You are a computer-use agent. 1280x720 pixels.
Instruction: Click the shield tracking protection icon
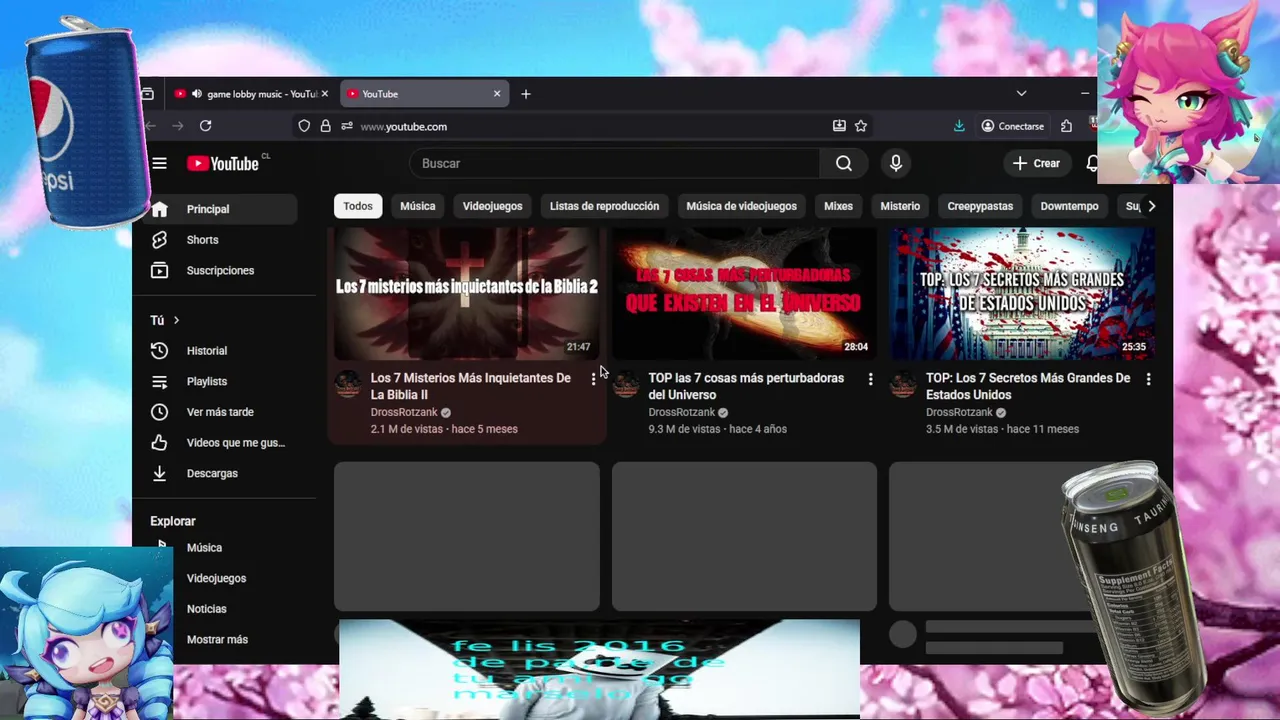coord(304,126)
